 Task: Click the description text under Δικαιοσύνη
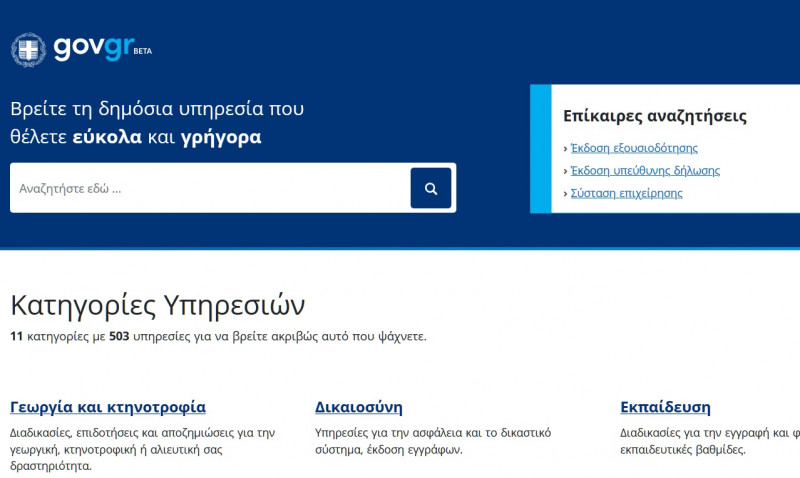(432, 441)
